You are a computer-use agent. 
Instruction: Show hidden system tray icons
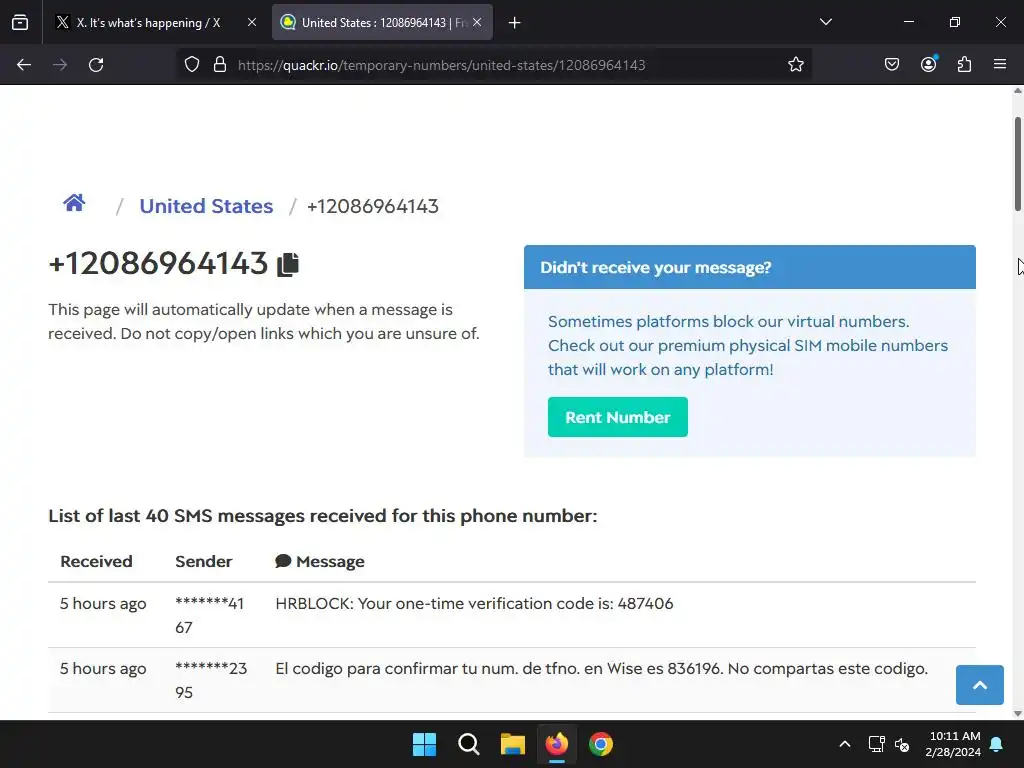tap(844, 744)
